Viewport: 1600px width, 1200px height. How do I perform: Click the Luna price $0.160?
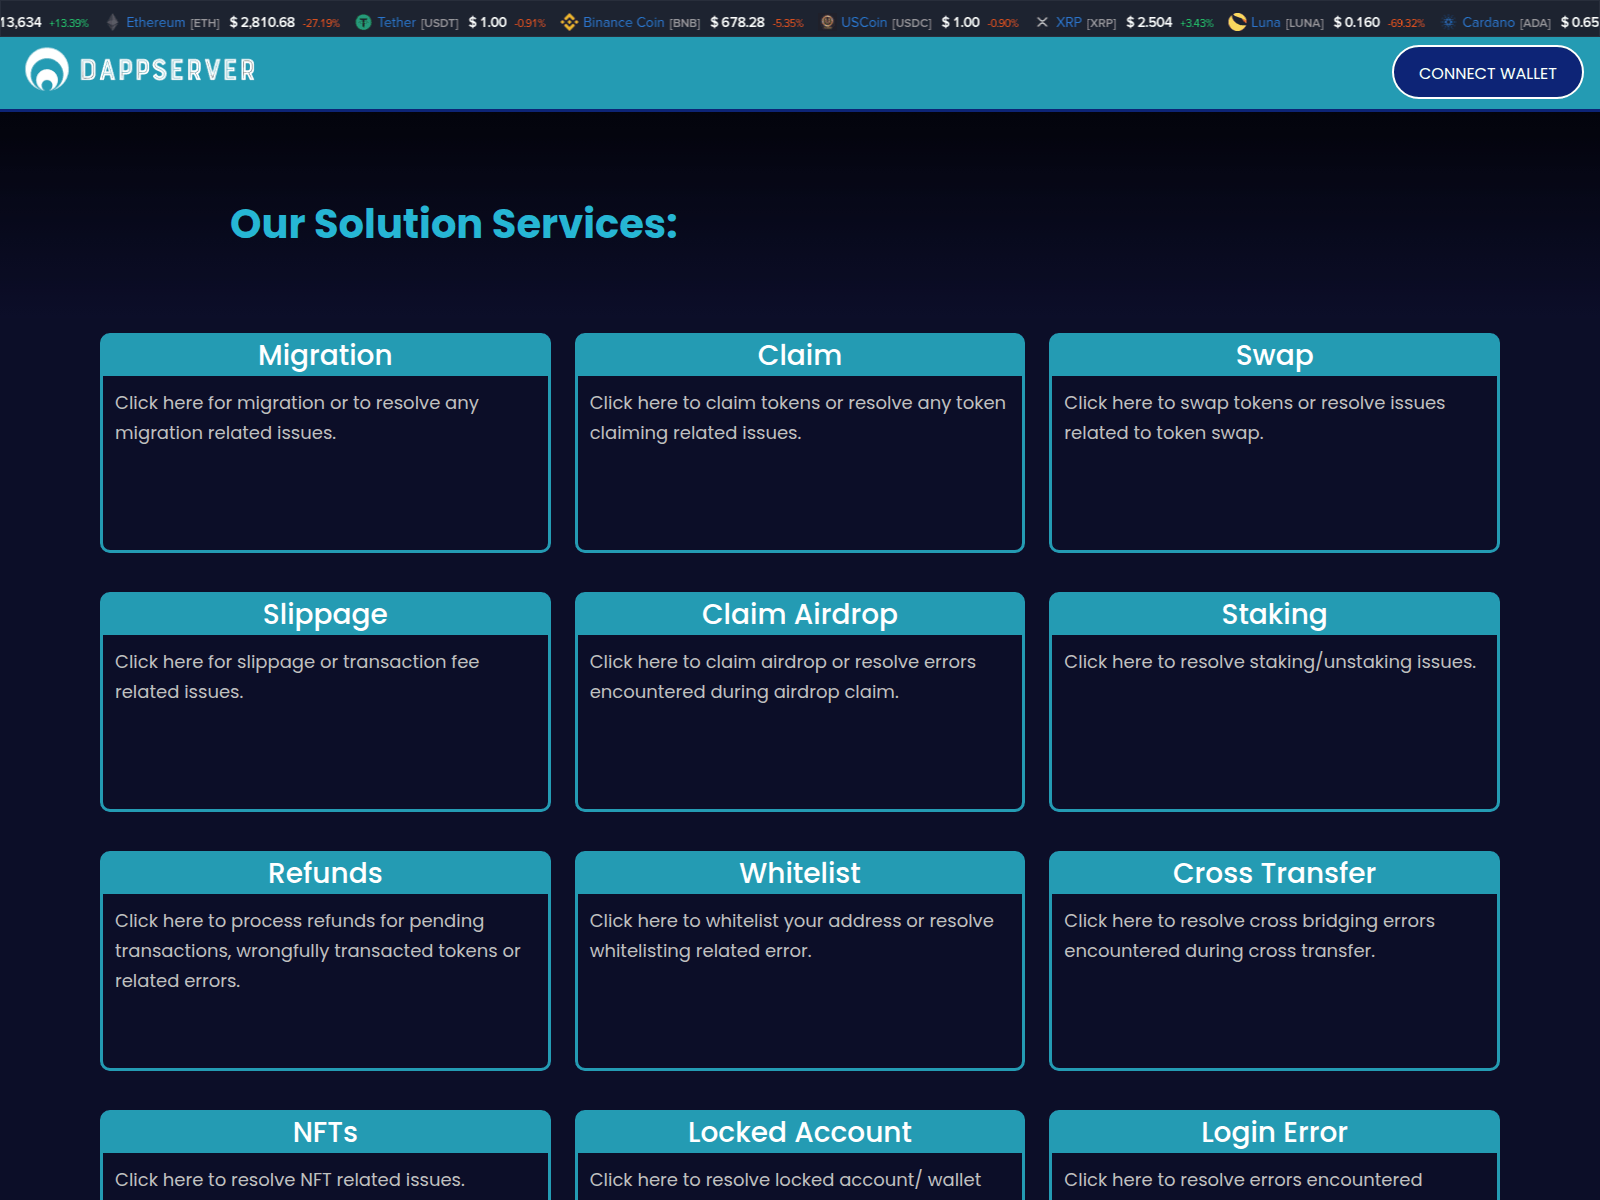[x=1357, y=22]
